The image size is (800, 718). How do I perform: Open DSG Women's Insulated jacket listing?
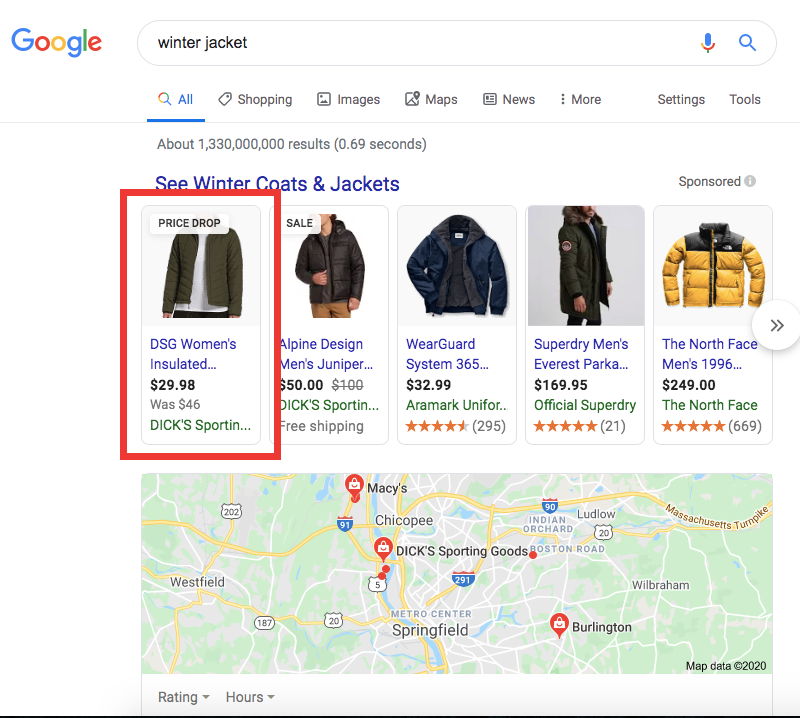tap(193, 354)
